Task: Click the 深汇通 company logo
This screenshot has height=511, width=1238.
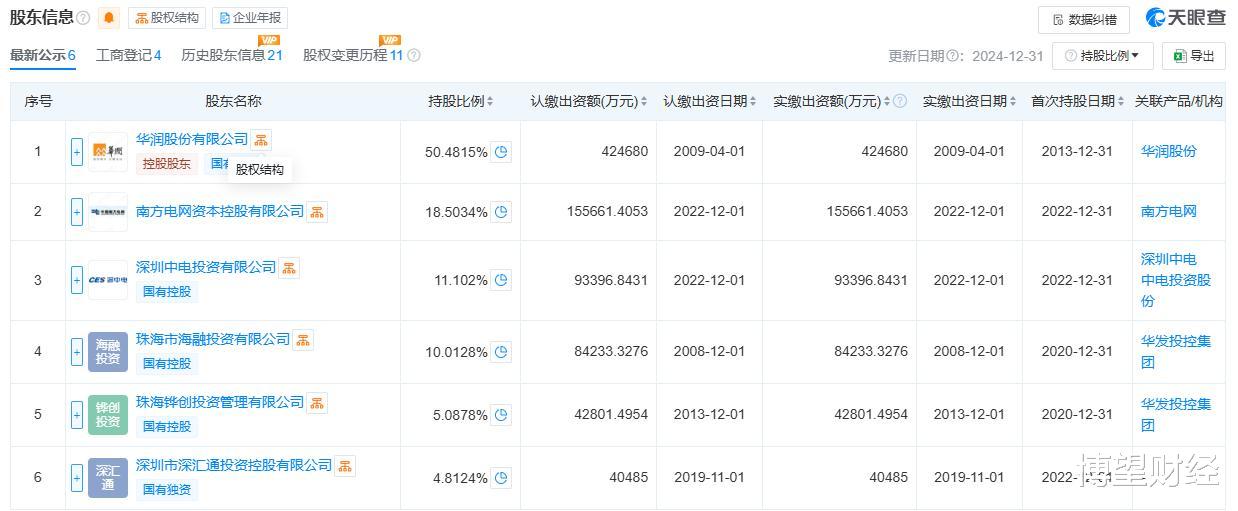Action: (108, 477)
